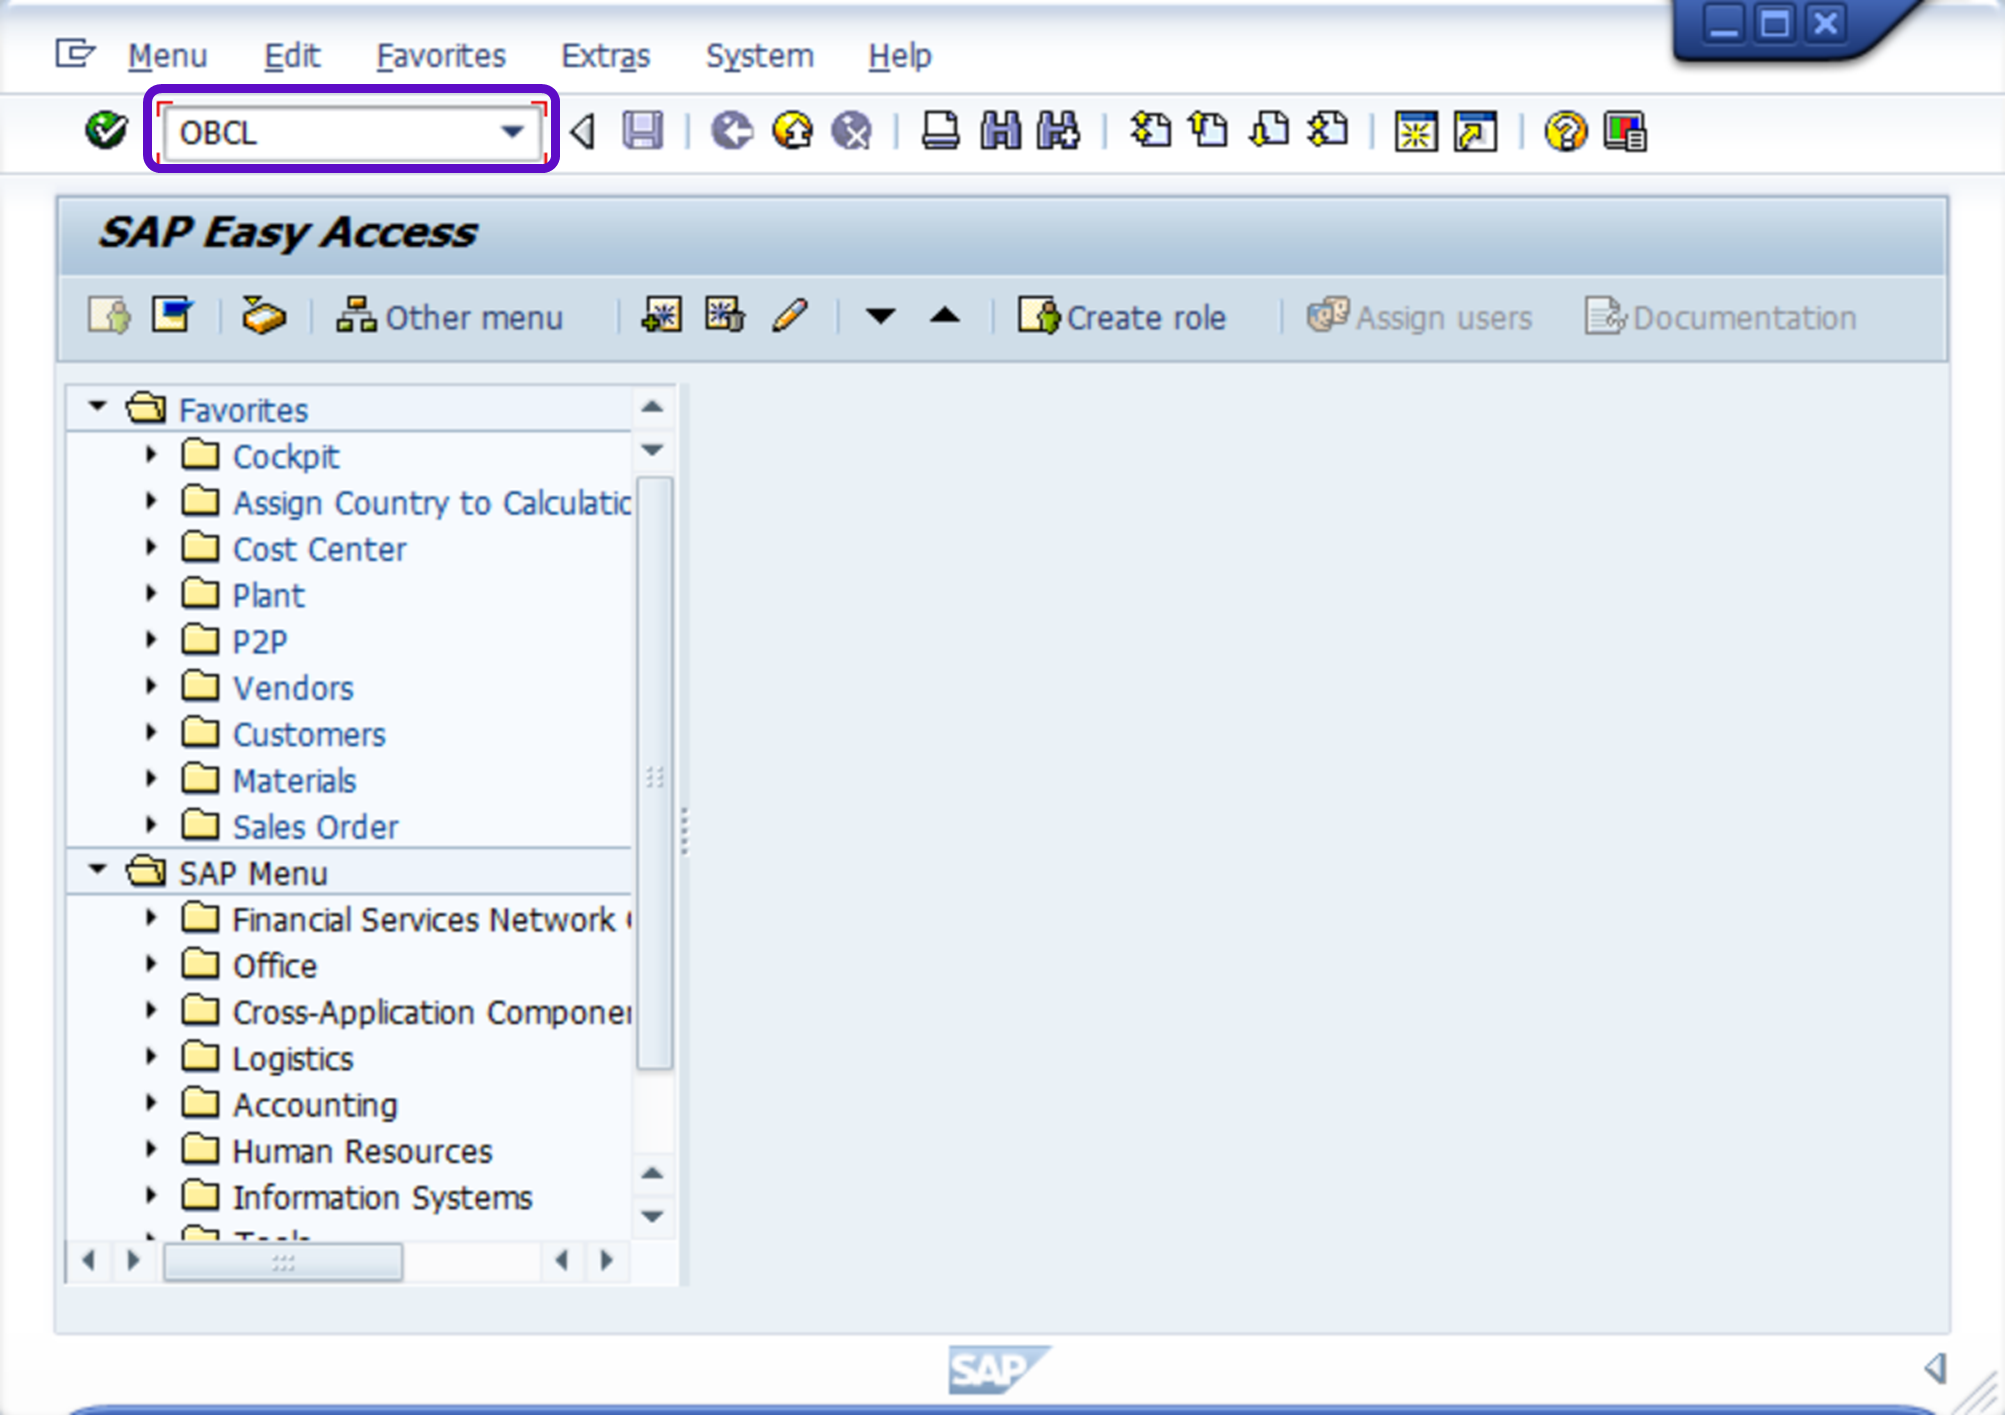Click the Save floppy disk icon
This screenshot has height=1415, width=2005.
point(642,130)
